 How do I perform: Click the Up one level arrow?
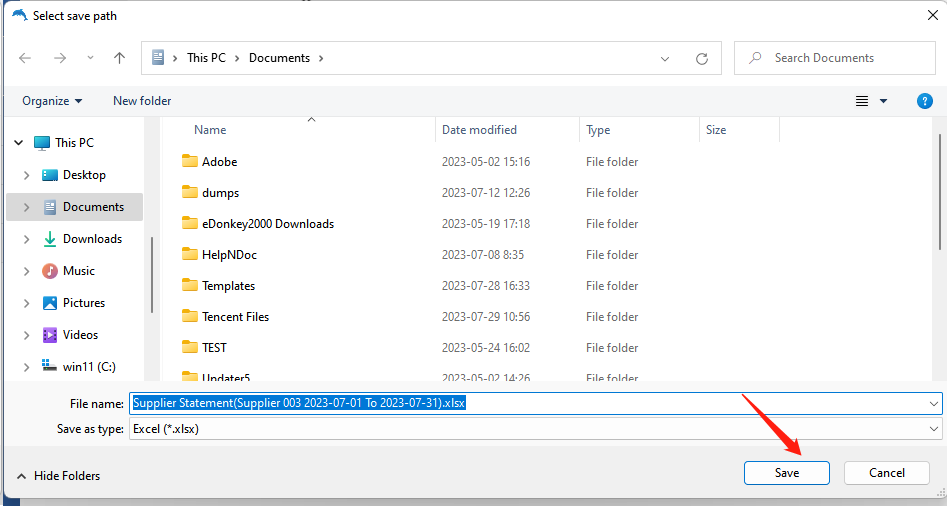click(119, 58)
